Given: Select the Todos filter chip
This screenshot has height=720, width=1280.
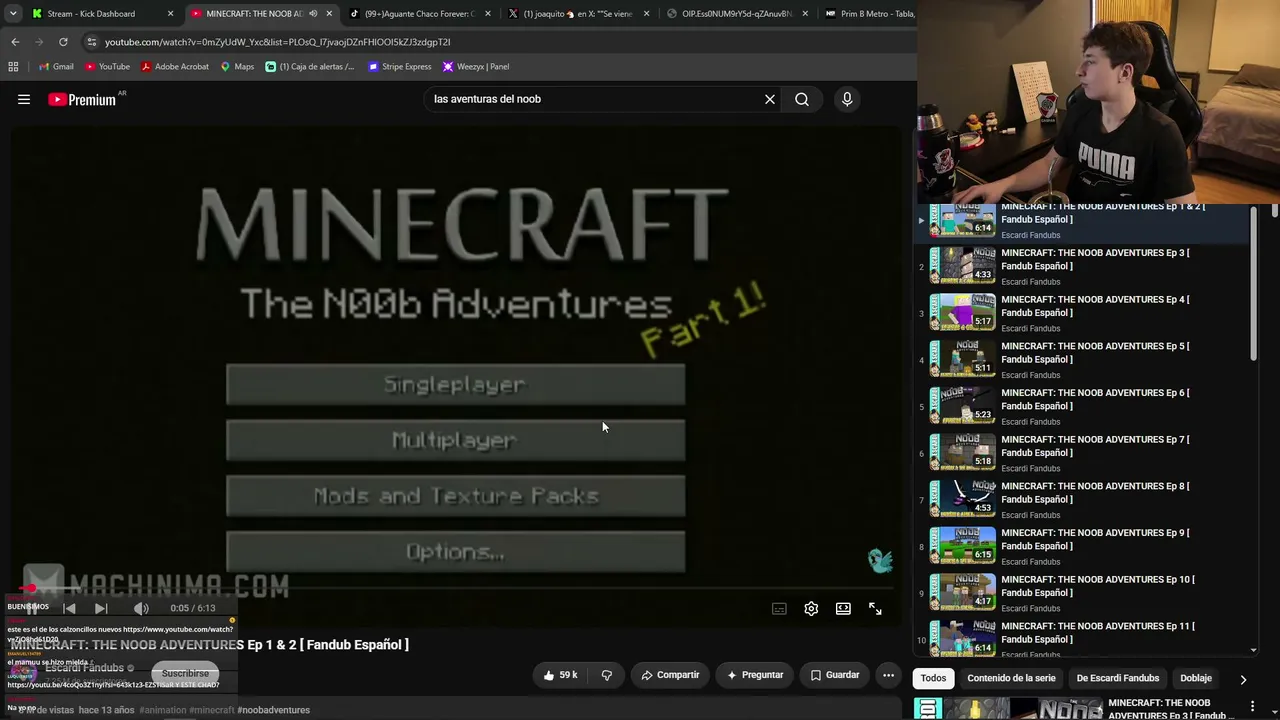Looking at the screenshot, I should 933,678.
